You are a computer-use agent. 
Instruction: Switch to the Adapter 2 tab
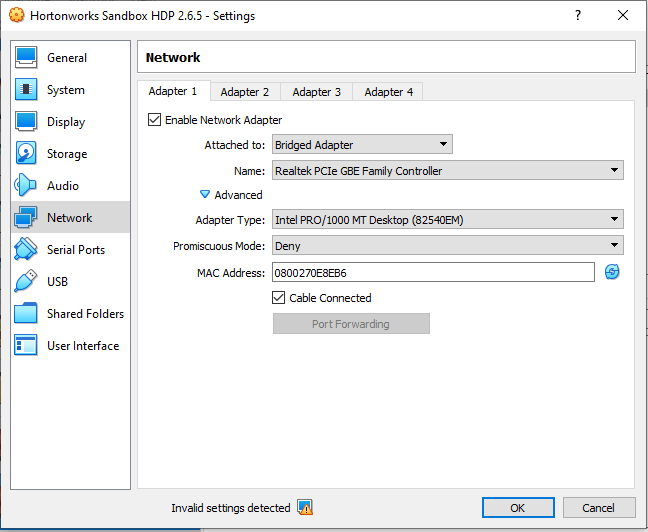click(x=245, y=92)
